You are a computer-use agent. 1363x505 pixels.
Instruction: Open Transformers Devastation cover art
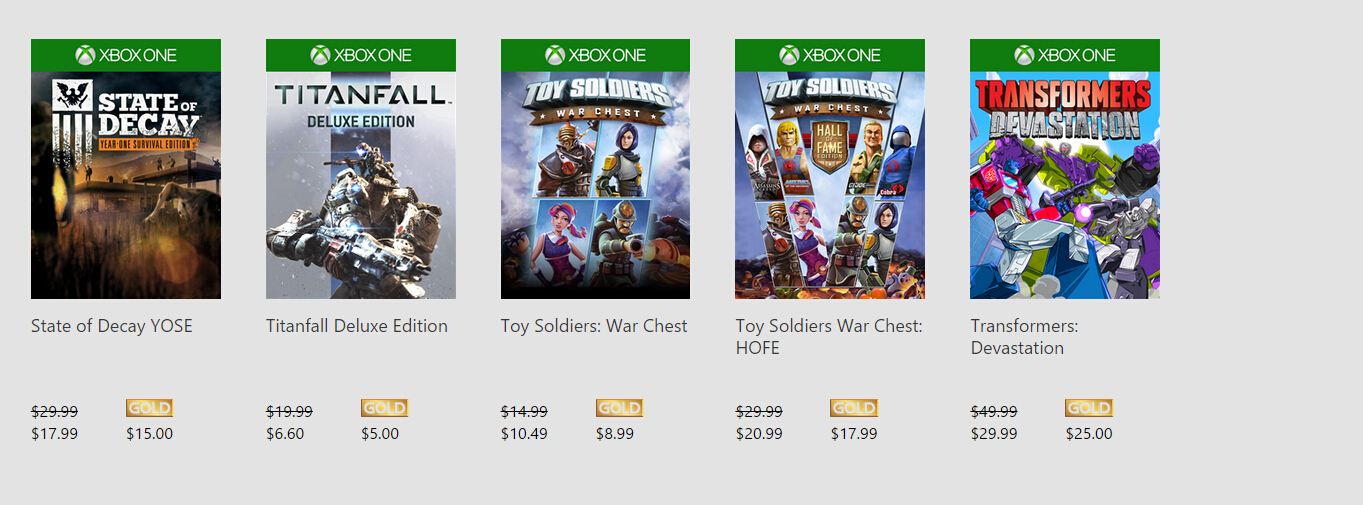[x=1065, y=185]
